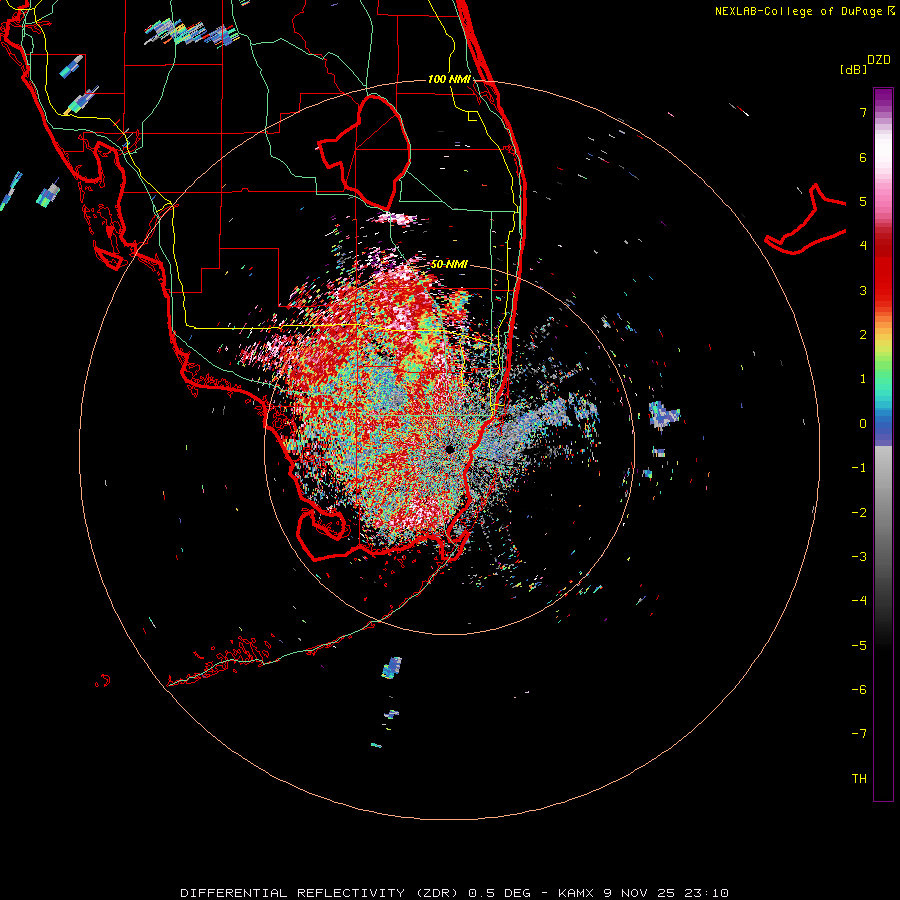The width and height of the screenshot is (900, 900).
Task: Click the 50 NMI range ring label
Action: point(449,264)
